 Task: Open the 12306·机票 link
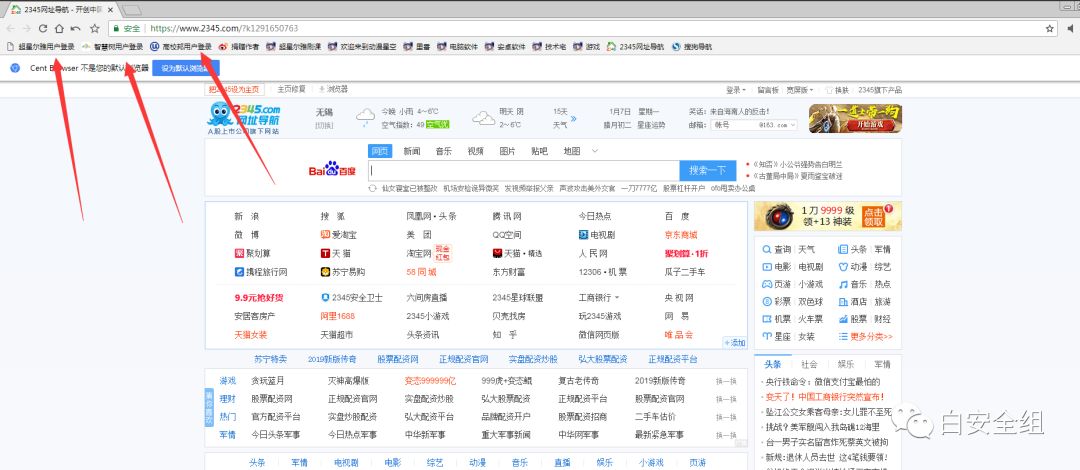[603, 272]
